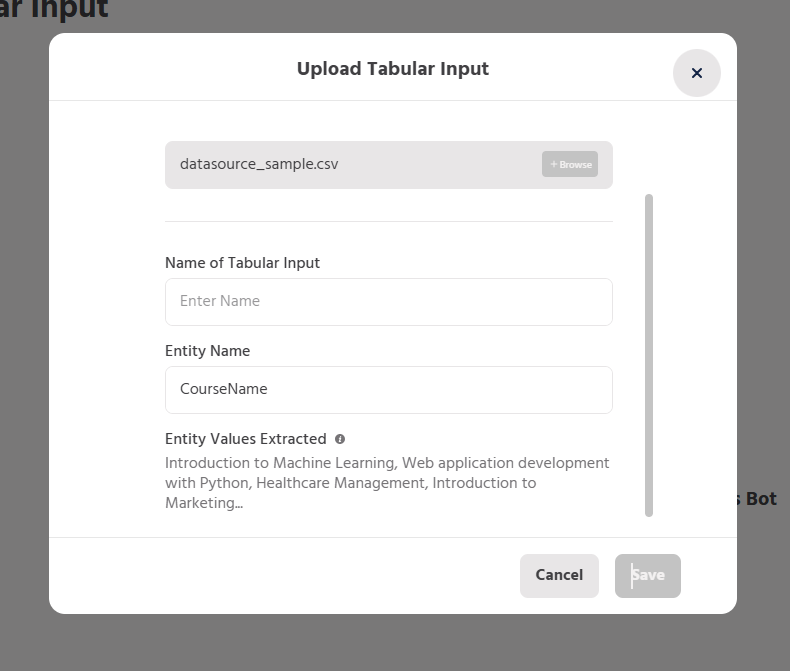Cancel the tabular input upload
Image resolution: width=790 pixels, height=671 pixels.
point(559,575)
